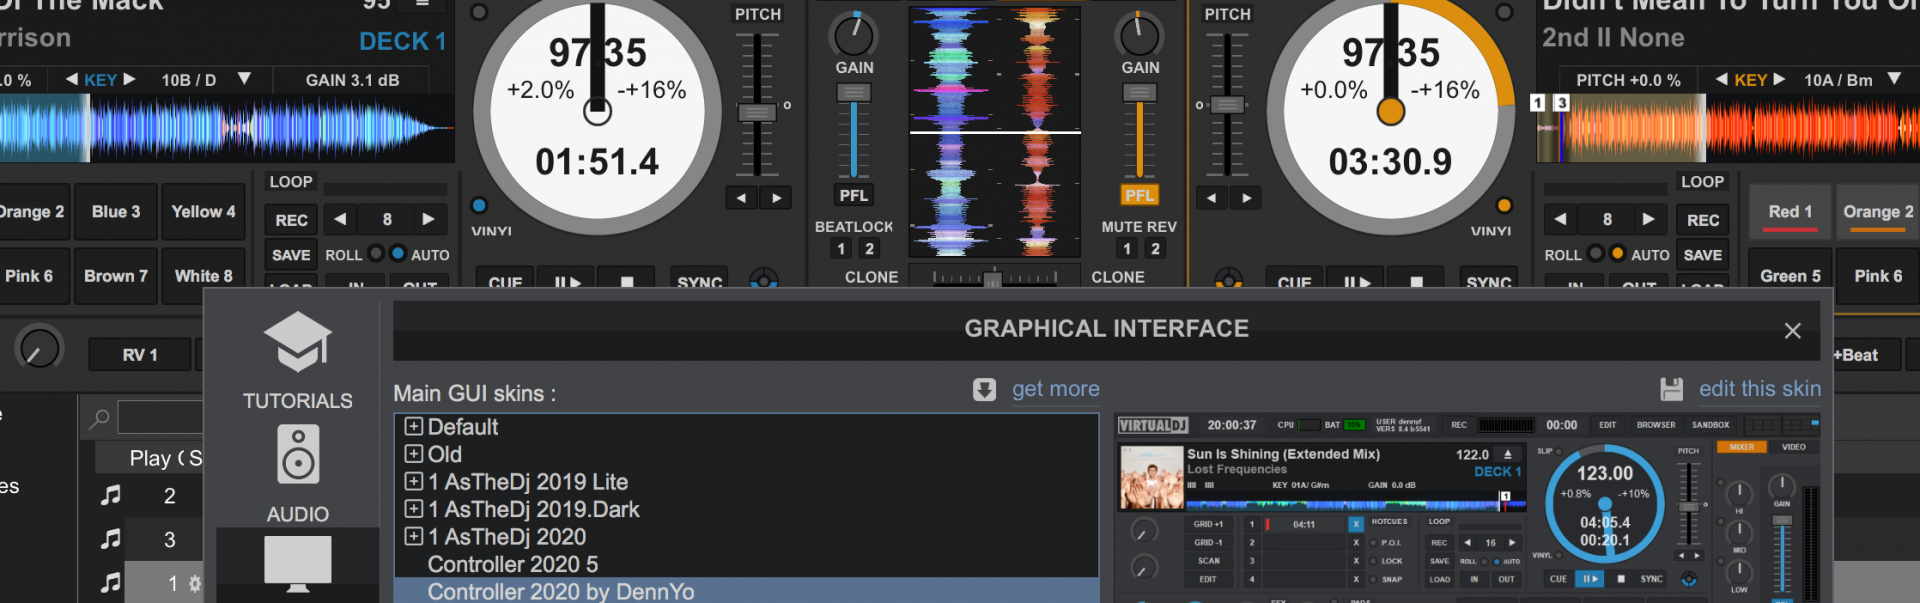Image resolution: width=1920 pixels, height=603 pixels.
Task: Open the Audio settings tab
Action: click(x=297, y=474)
